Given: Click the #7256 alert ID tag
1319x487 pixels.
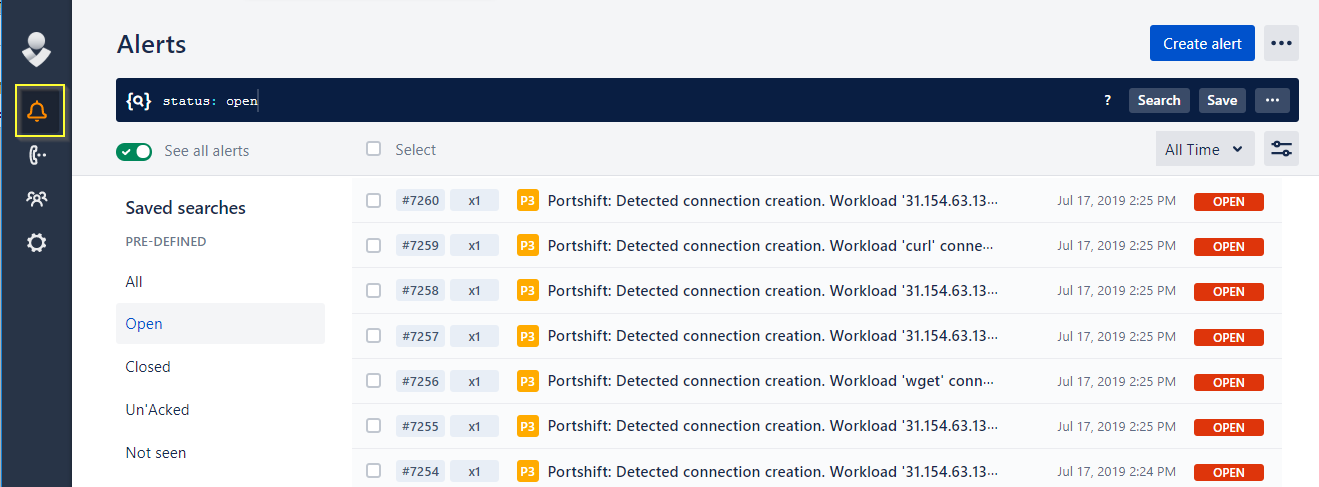Looking at the screenshot, I should (420, 381).
